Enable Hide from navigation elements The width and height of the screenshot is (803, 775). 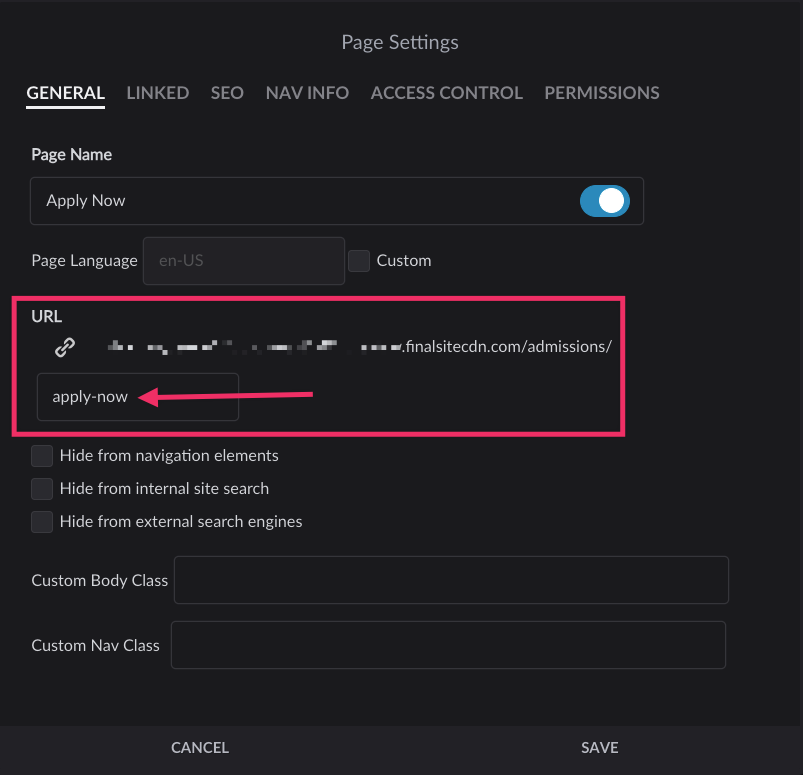42,455
